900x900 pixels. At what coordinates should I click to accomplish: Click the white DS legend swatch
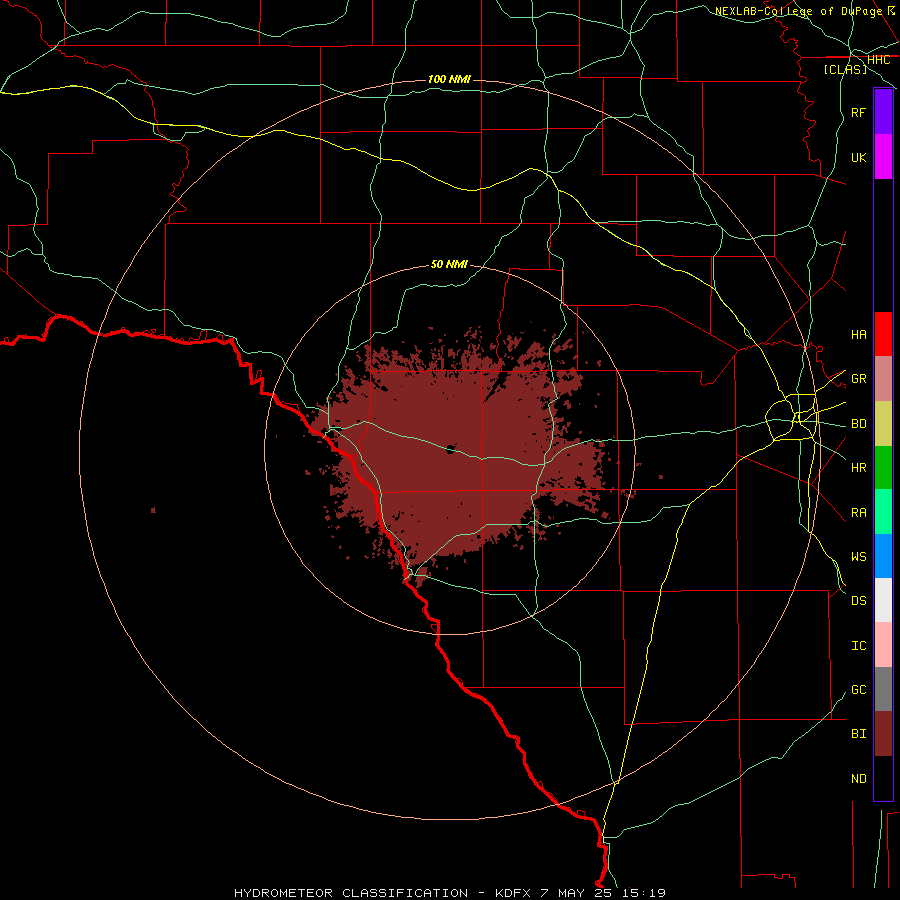[x=883, y=600]
